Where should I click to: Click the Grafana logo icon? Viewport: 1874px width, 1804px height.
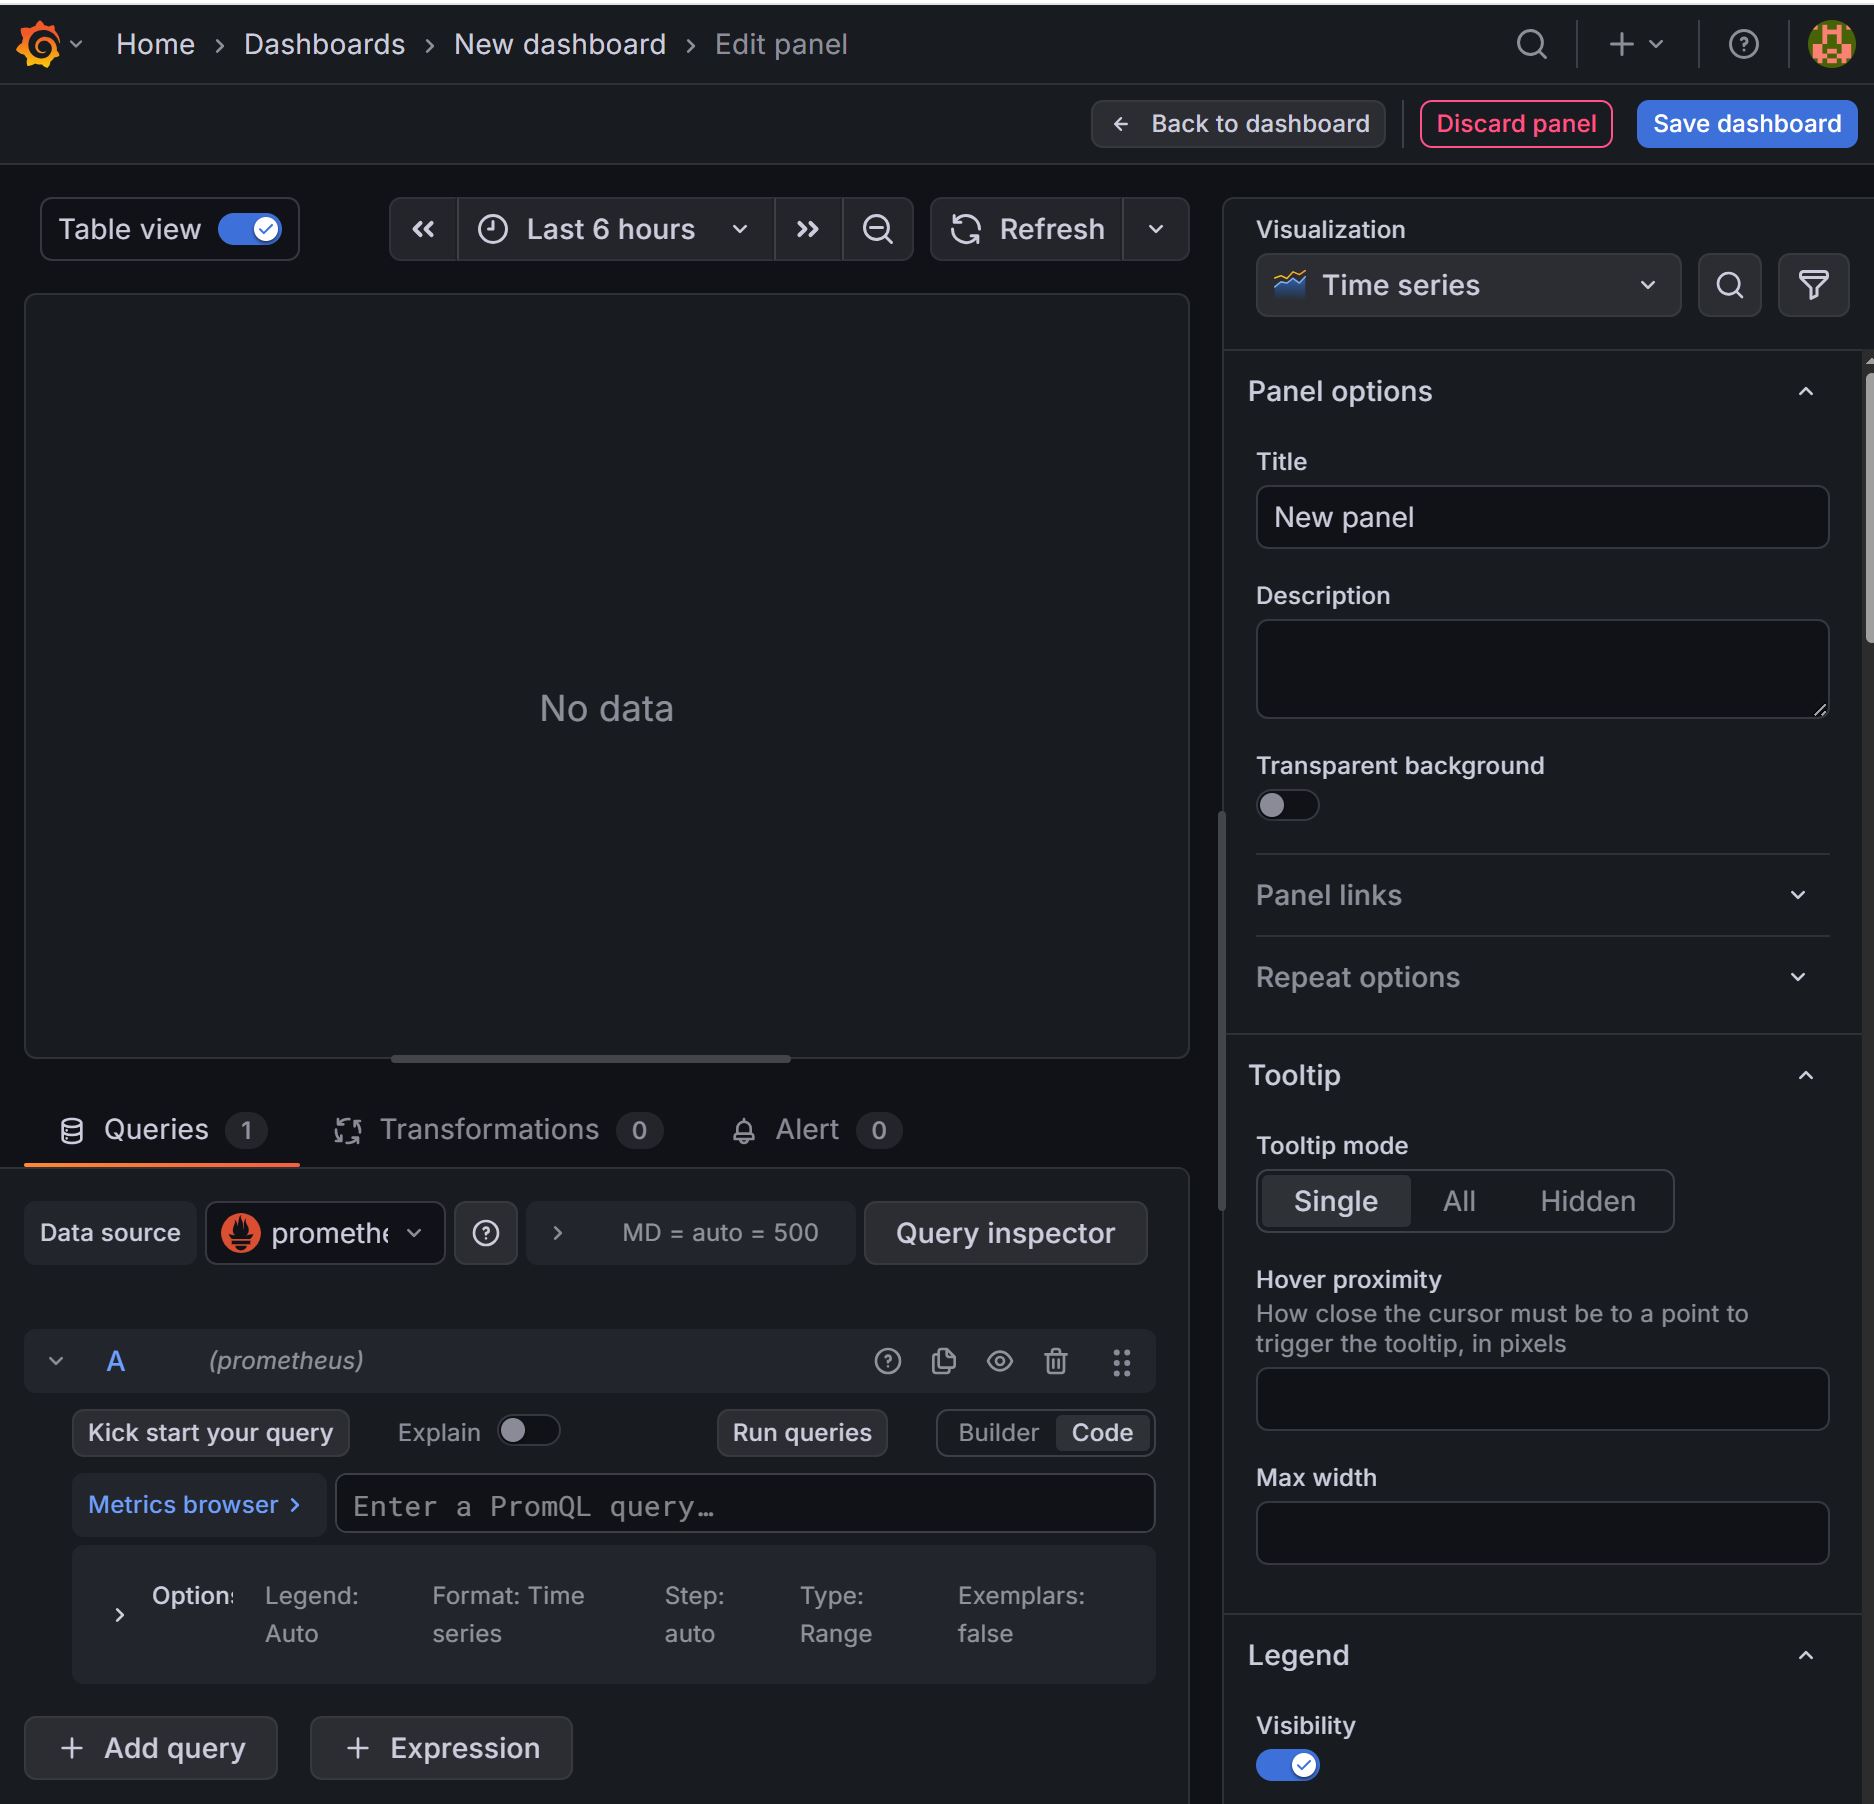(39, 45)
